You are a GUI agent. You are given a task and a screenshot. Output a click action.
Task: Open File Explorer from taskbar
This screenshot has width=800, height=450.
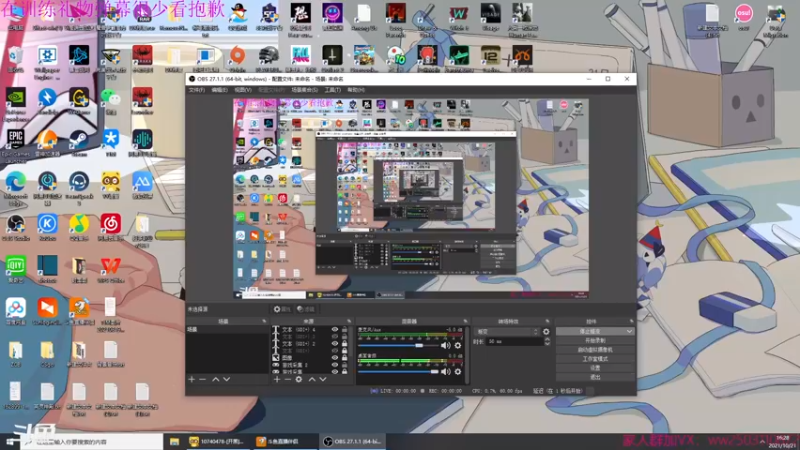(x=174, y=442)
